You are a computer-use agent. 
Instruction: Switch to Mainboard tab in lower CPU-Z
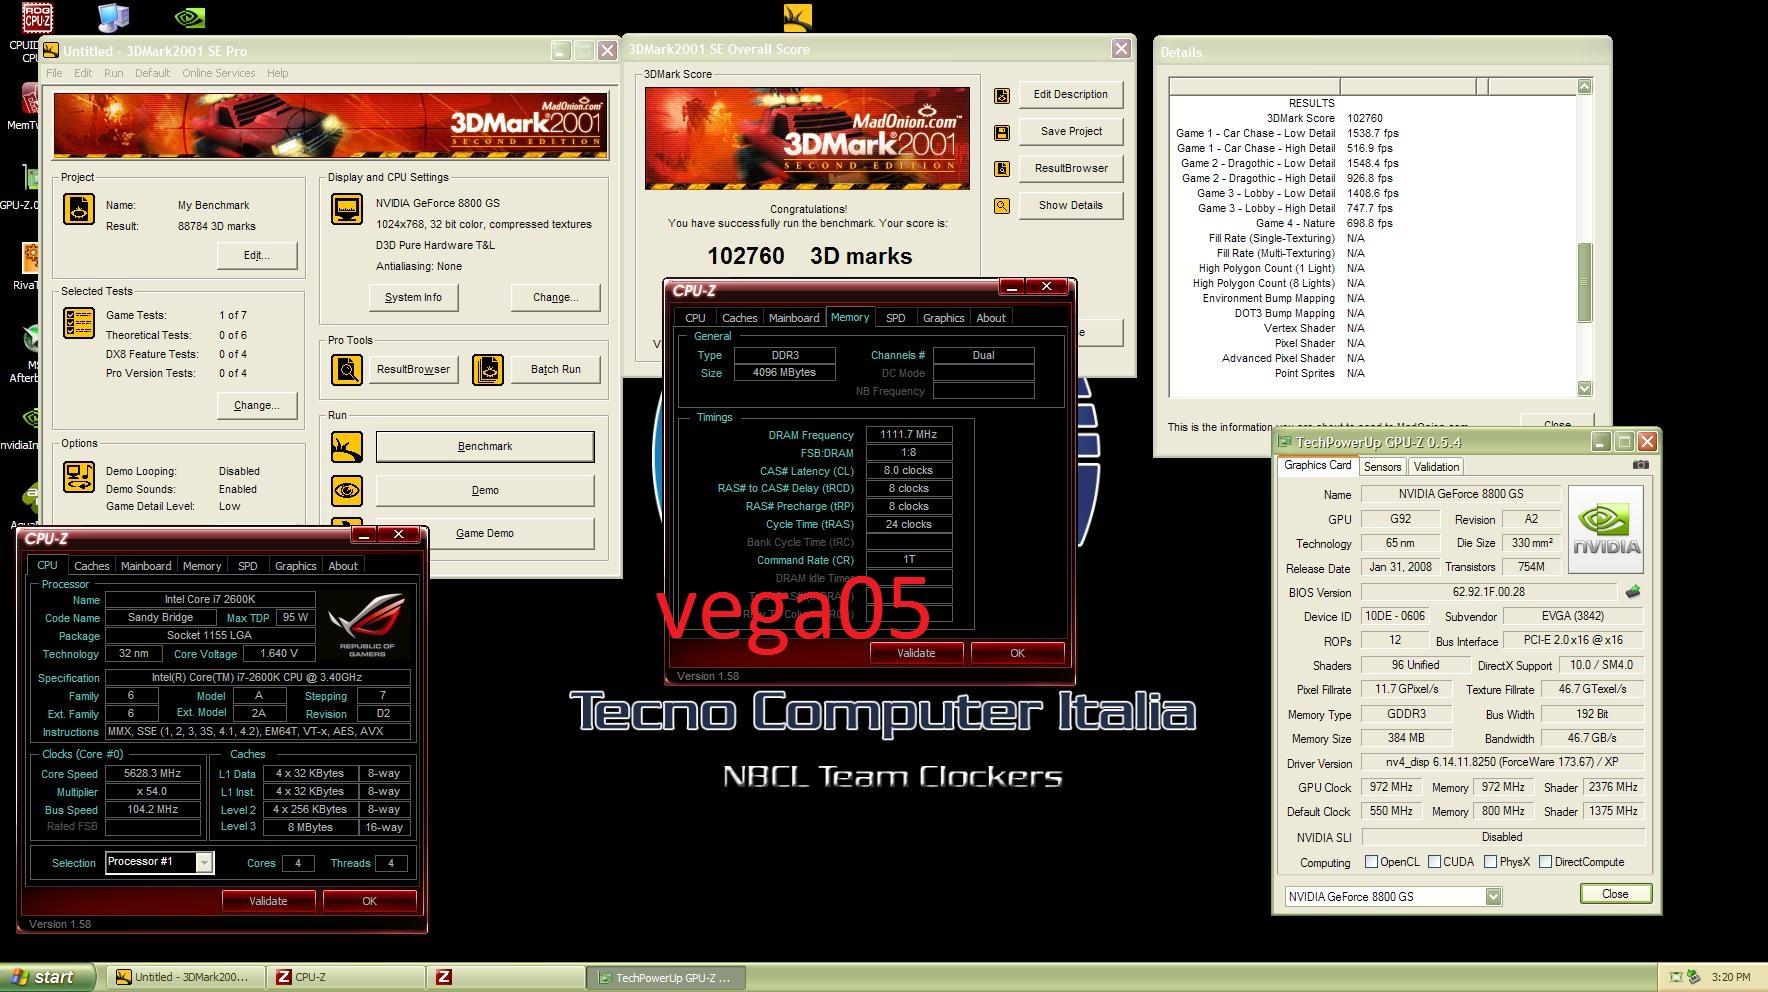(146, 566)
